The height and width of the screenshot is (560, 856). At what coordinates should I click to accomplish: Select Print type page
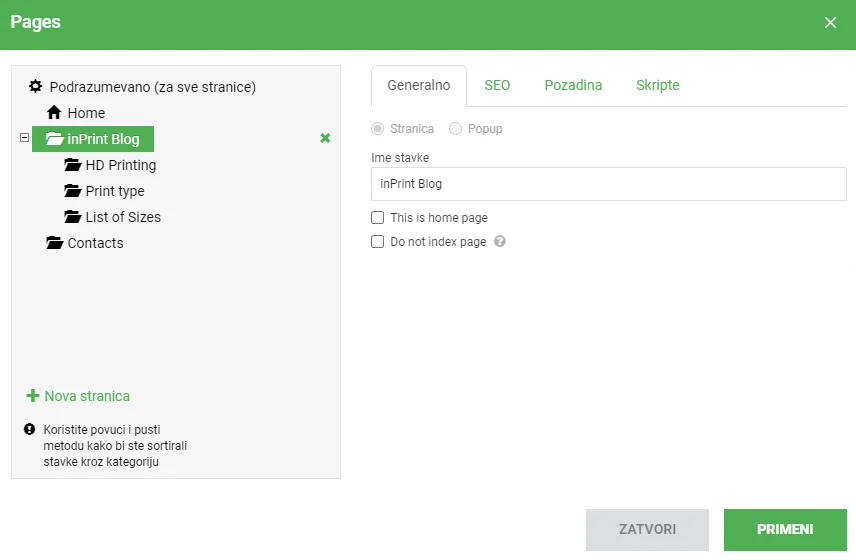(115, 191)
